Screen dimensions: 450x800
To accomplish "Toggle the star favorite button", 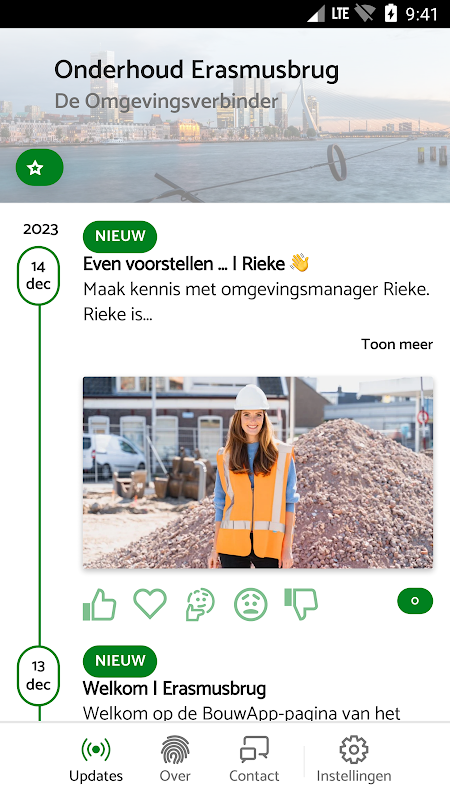I will 40,167.
